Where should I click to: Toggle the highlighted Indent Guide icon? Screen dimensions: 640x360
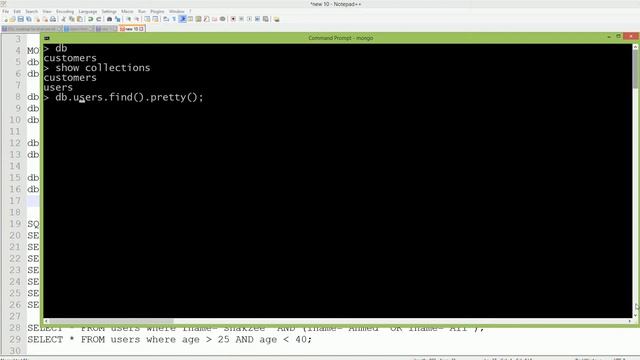click(x=182, y=19)
